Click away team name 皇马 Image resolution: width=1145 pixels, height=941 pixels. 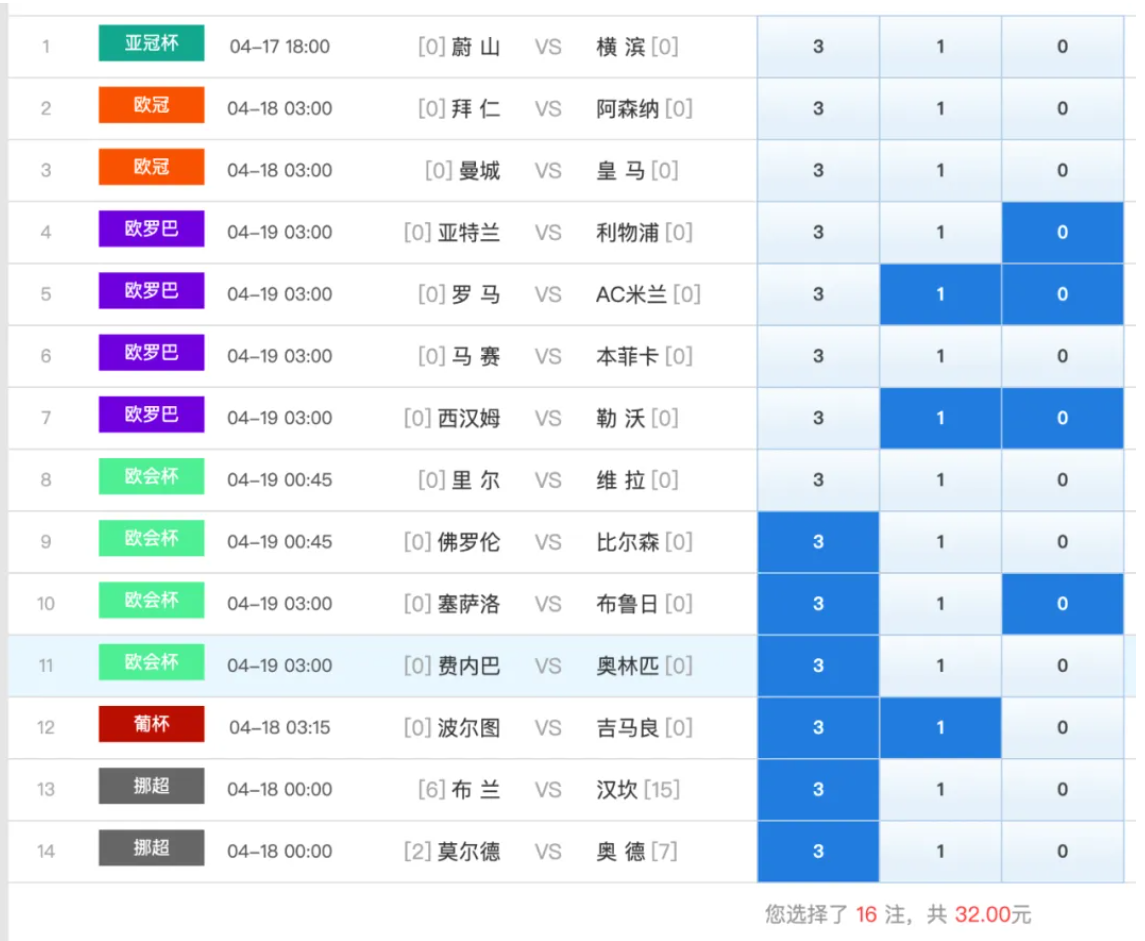(621, 171)
